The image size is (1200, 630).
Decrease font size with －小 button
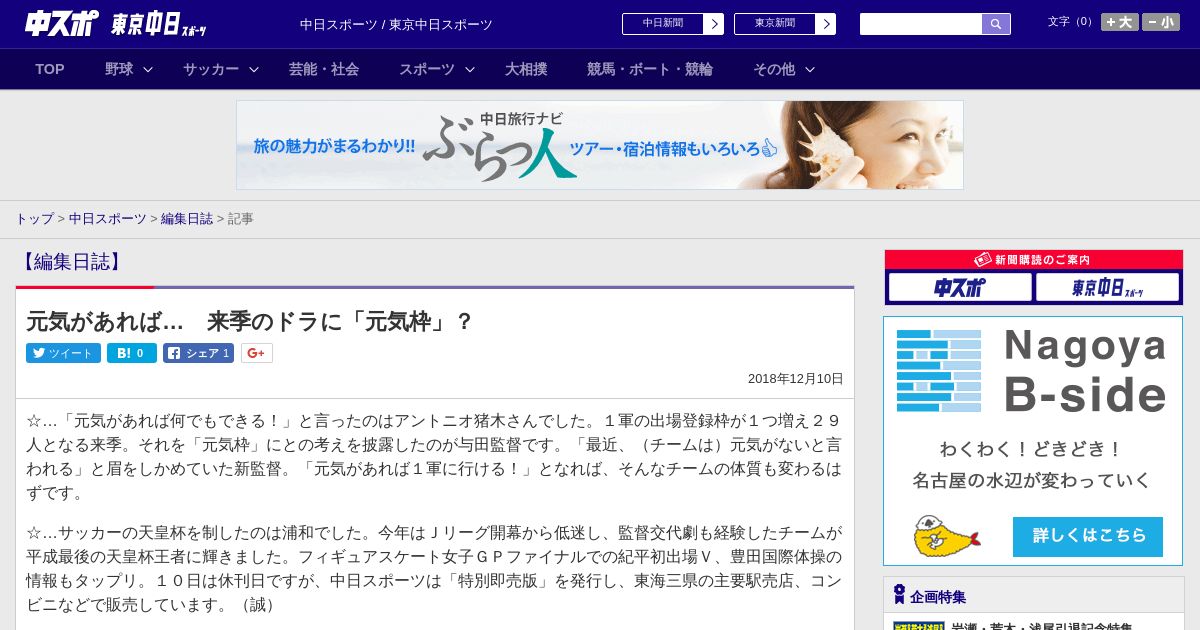point(1161,22)
